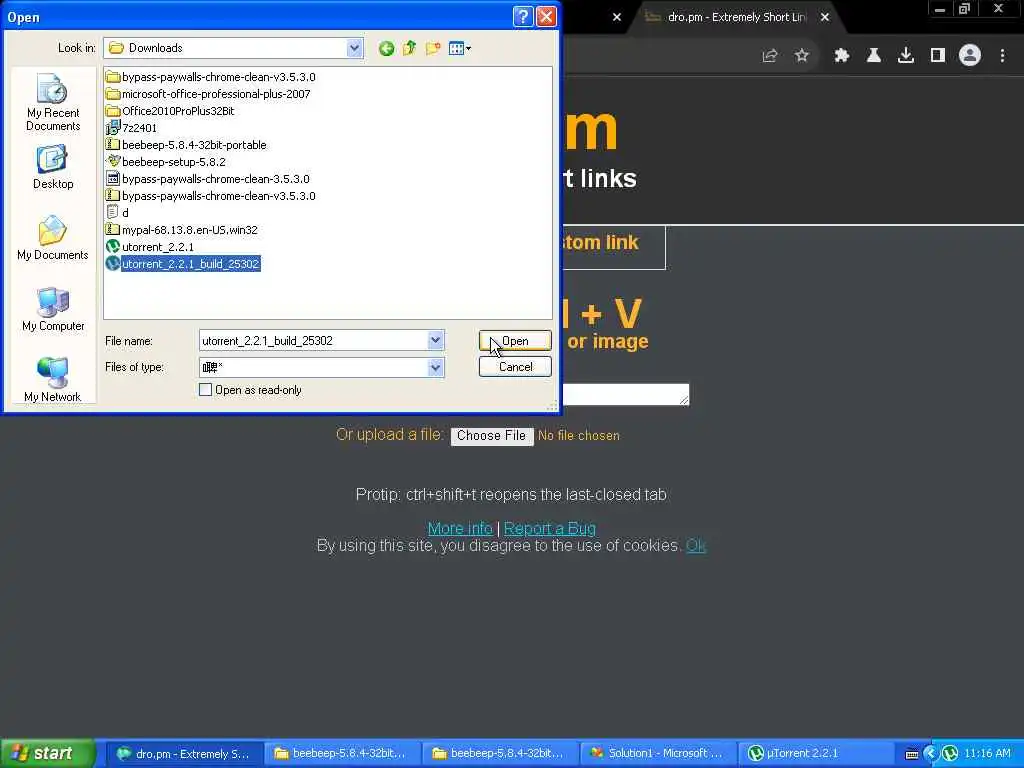Create a new folder icon

click(432, 48)
